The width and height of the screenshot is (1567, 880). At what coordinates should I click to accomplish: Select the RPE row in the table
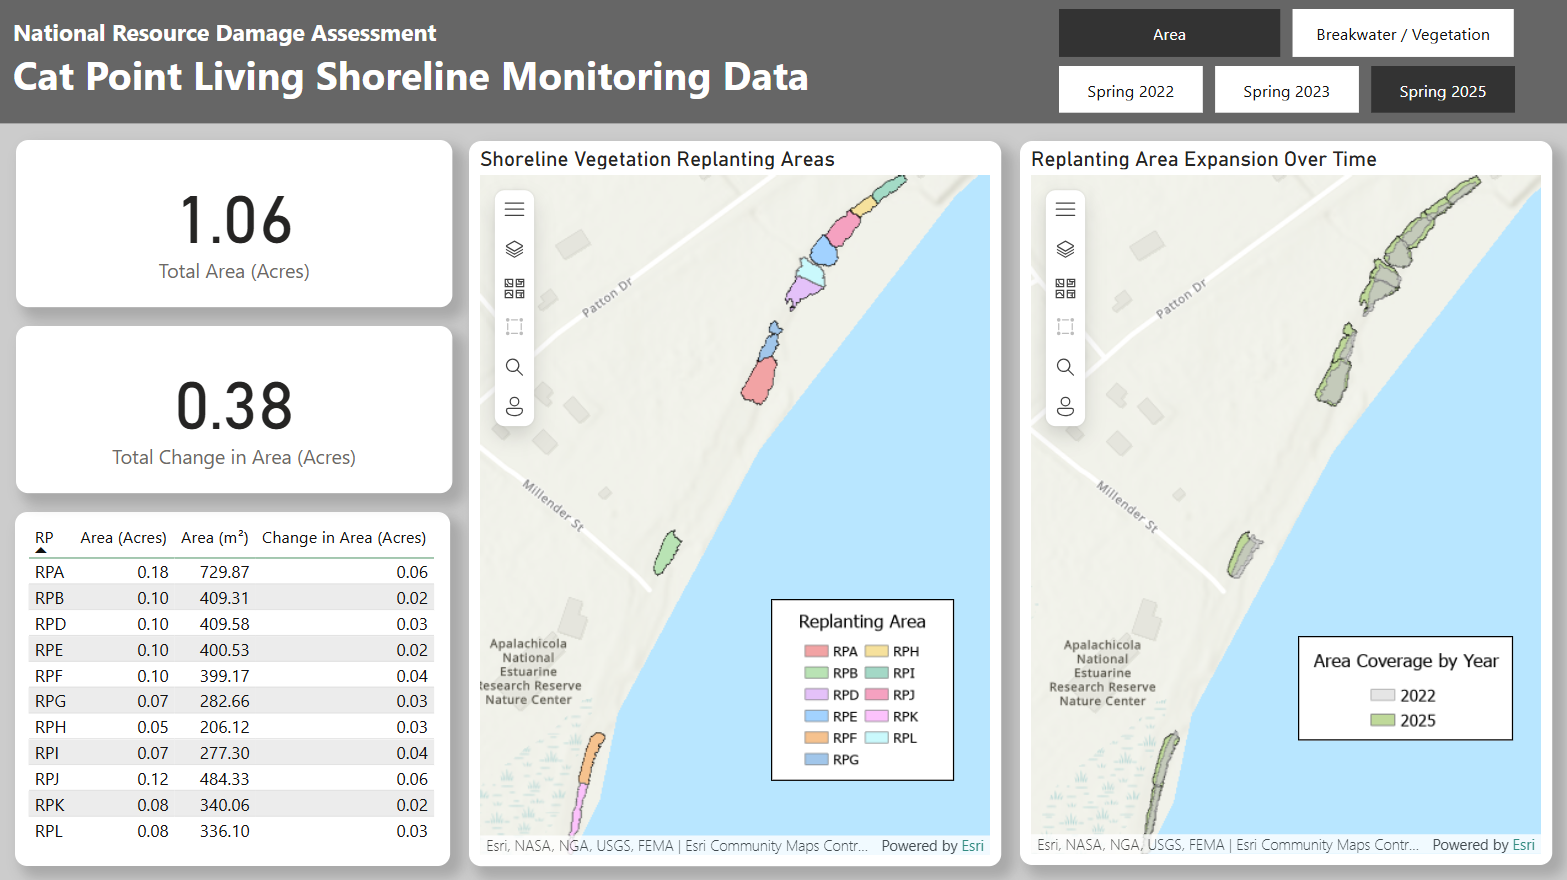[231, 650]
